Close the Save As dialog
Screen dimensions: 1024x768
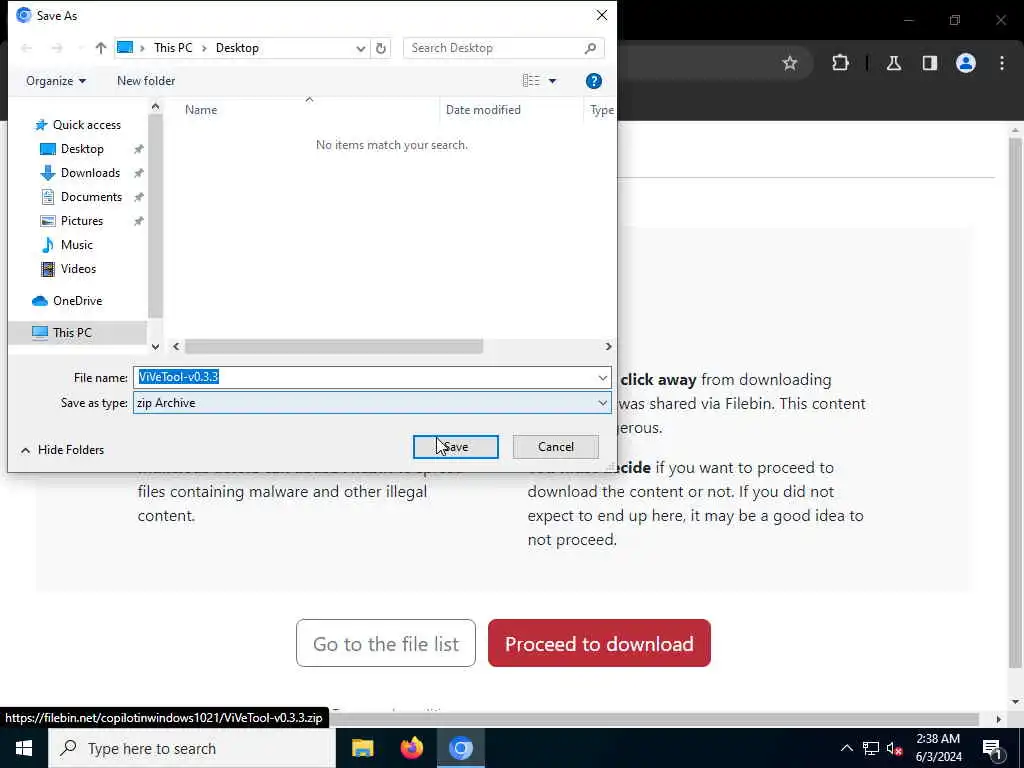[601, 15]
